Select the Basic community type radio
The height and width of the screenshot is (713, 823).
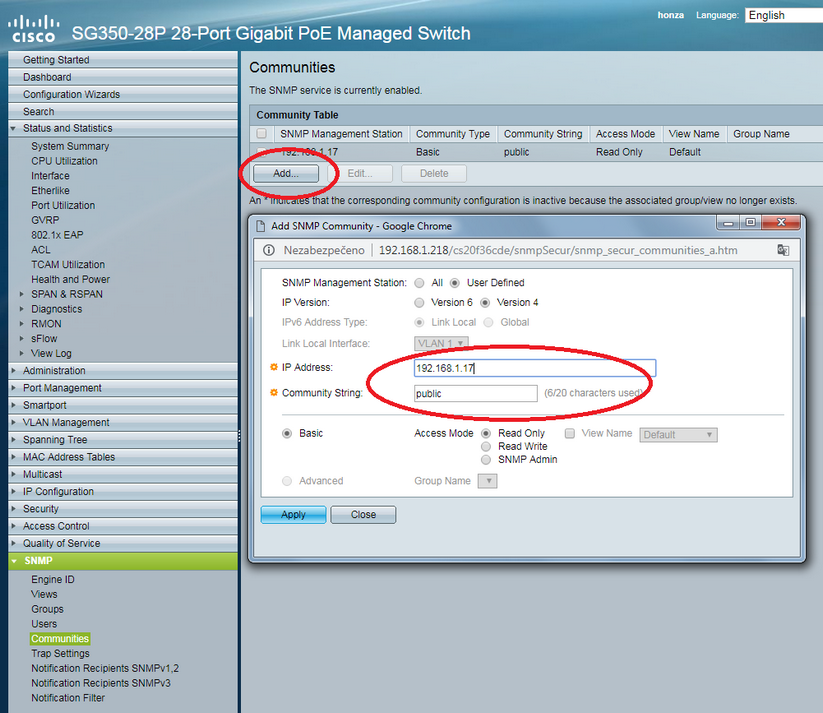click(x=287, y=433)
